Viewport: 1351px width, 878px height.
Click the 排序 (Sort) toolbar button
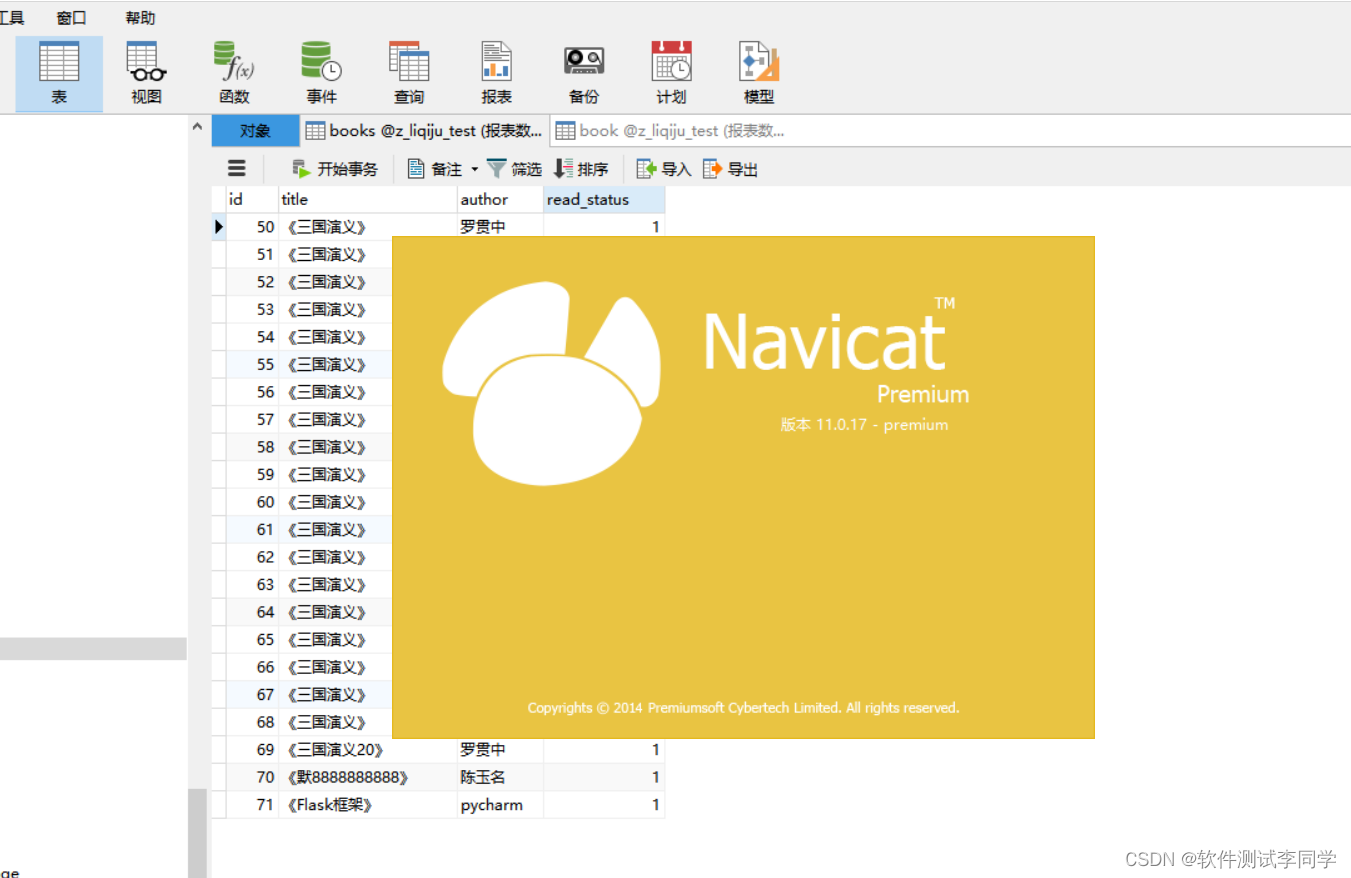pos(582,169)
